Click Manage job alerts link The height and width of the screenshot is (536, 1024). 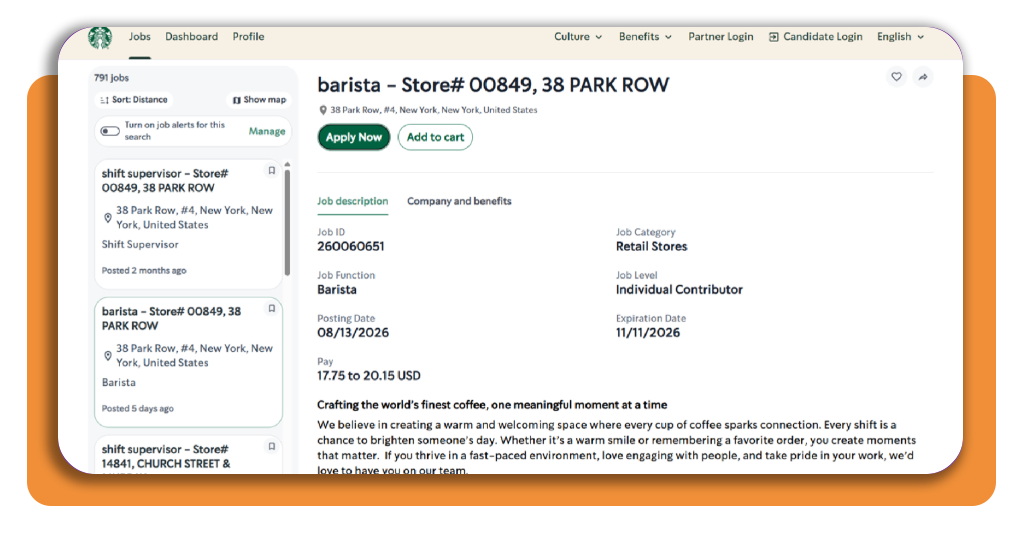click(267, 131)
